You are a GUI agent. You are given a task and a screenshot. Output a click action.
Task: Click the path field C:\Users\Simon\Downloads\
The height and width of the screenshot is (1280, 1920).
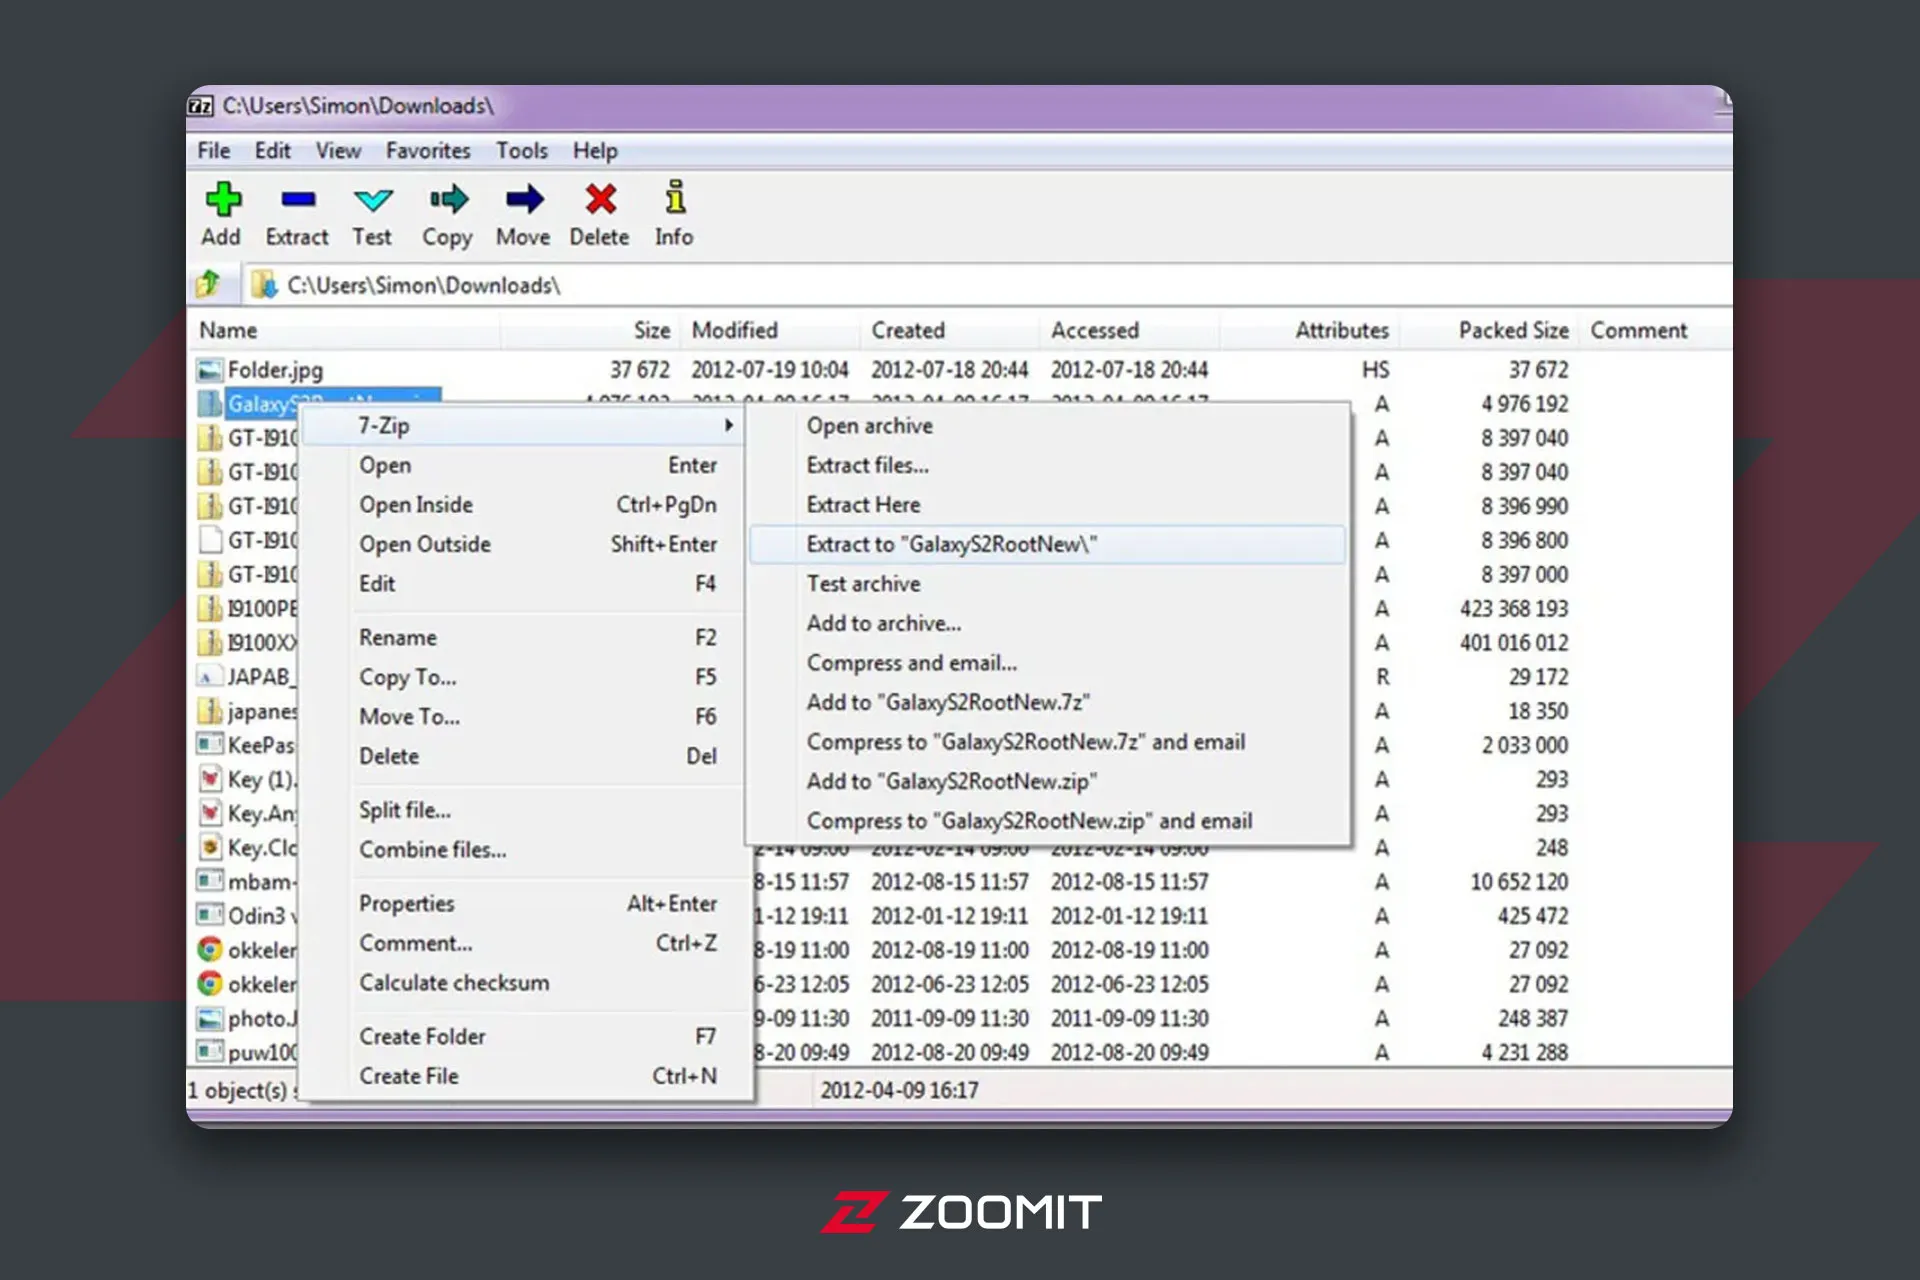(990, 285)
